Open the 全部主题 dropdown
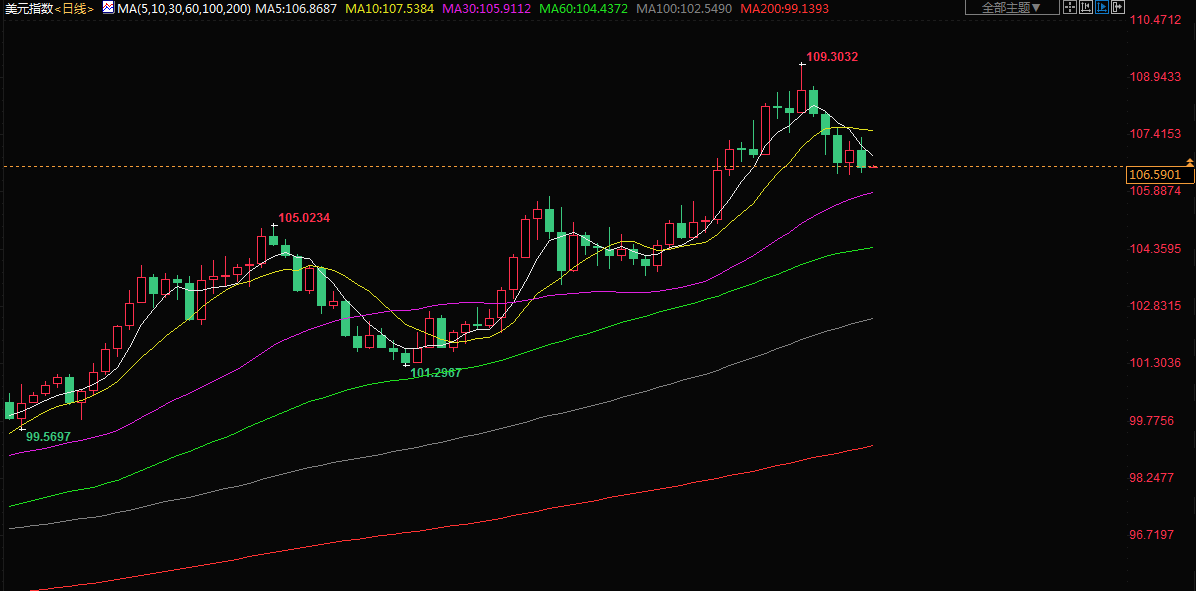This screenshot has width=1196, height=591. 1019,8
